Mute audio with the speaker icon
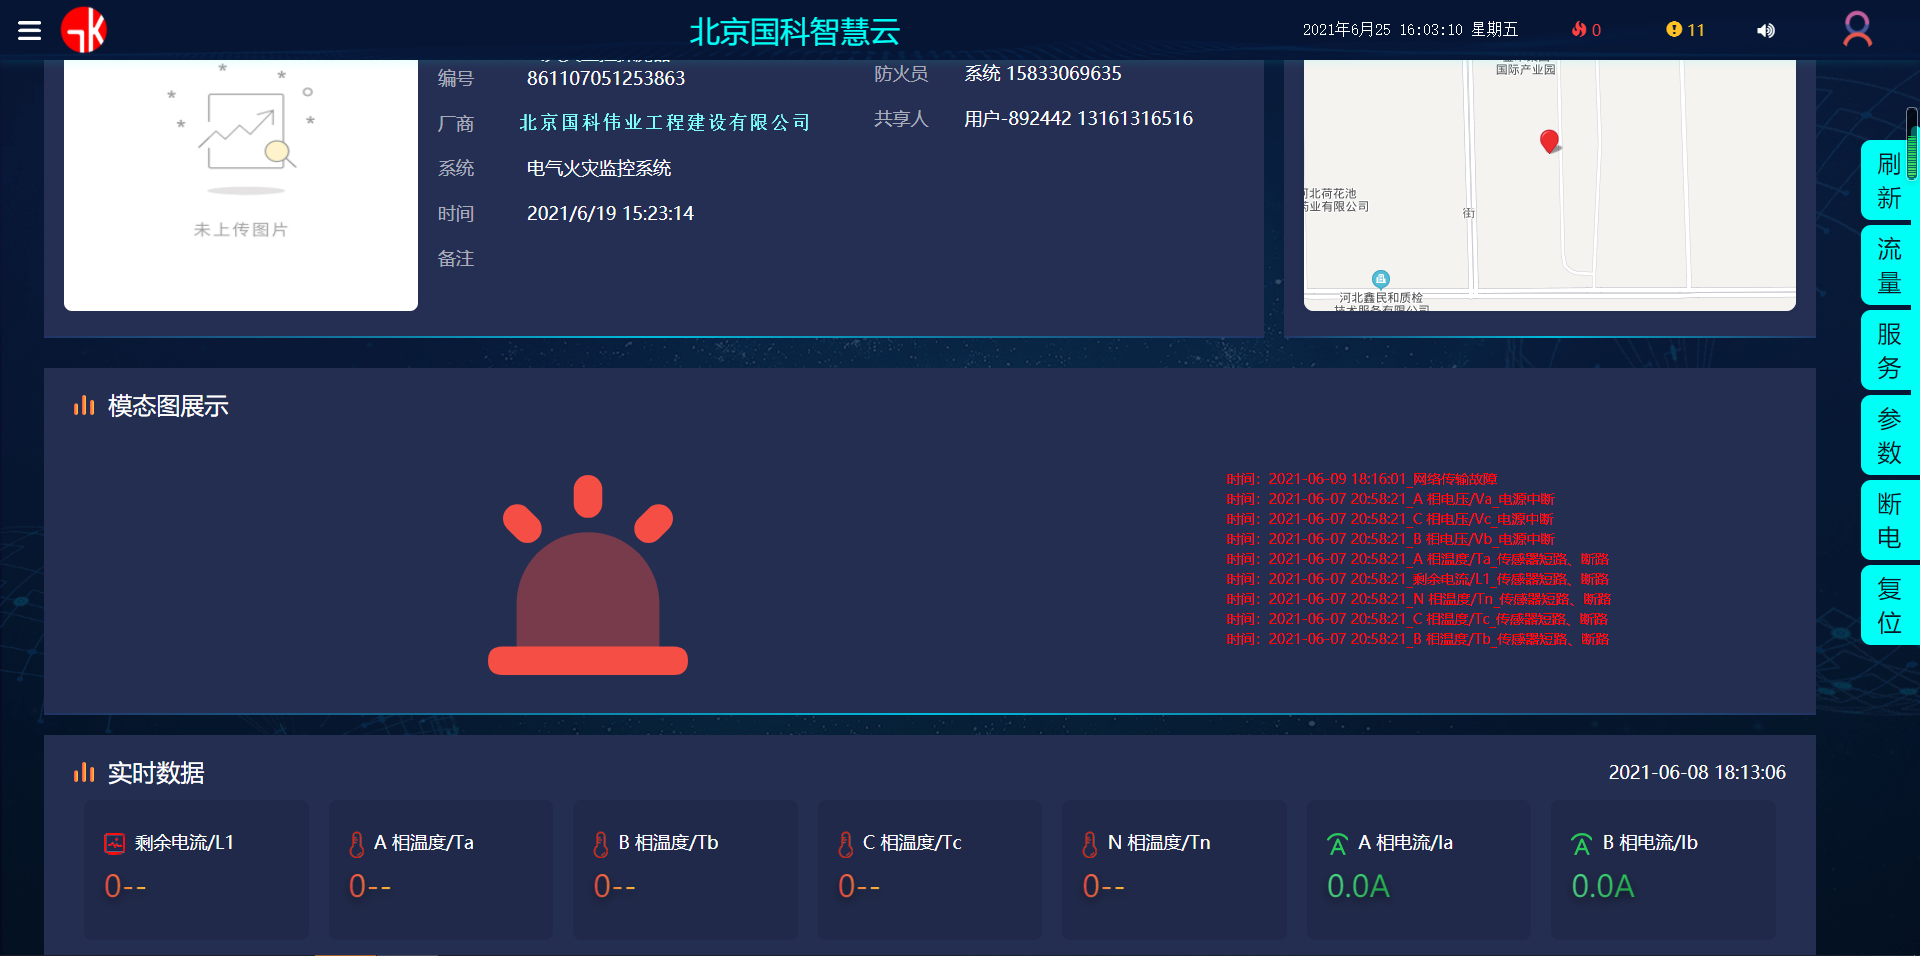1920x956 pixels. tap(1766, 30)
